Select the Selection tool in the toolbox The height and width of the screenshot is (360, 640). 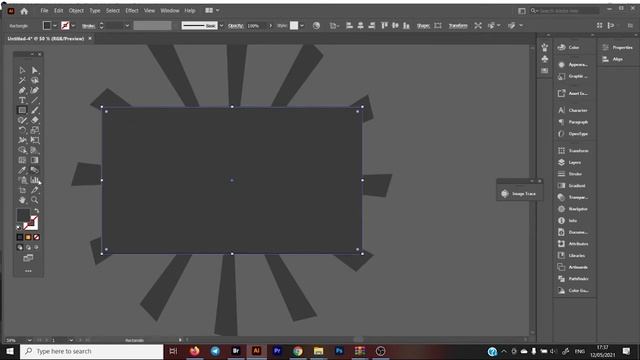(22, 70)
